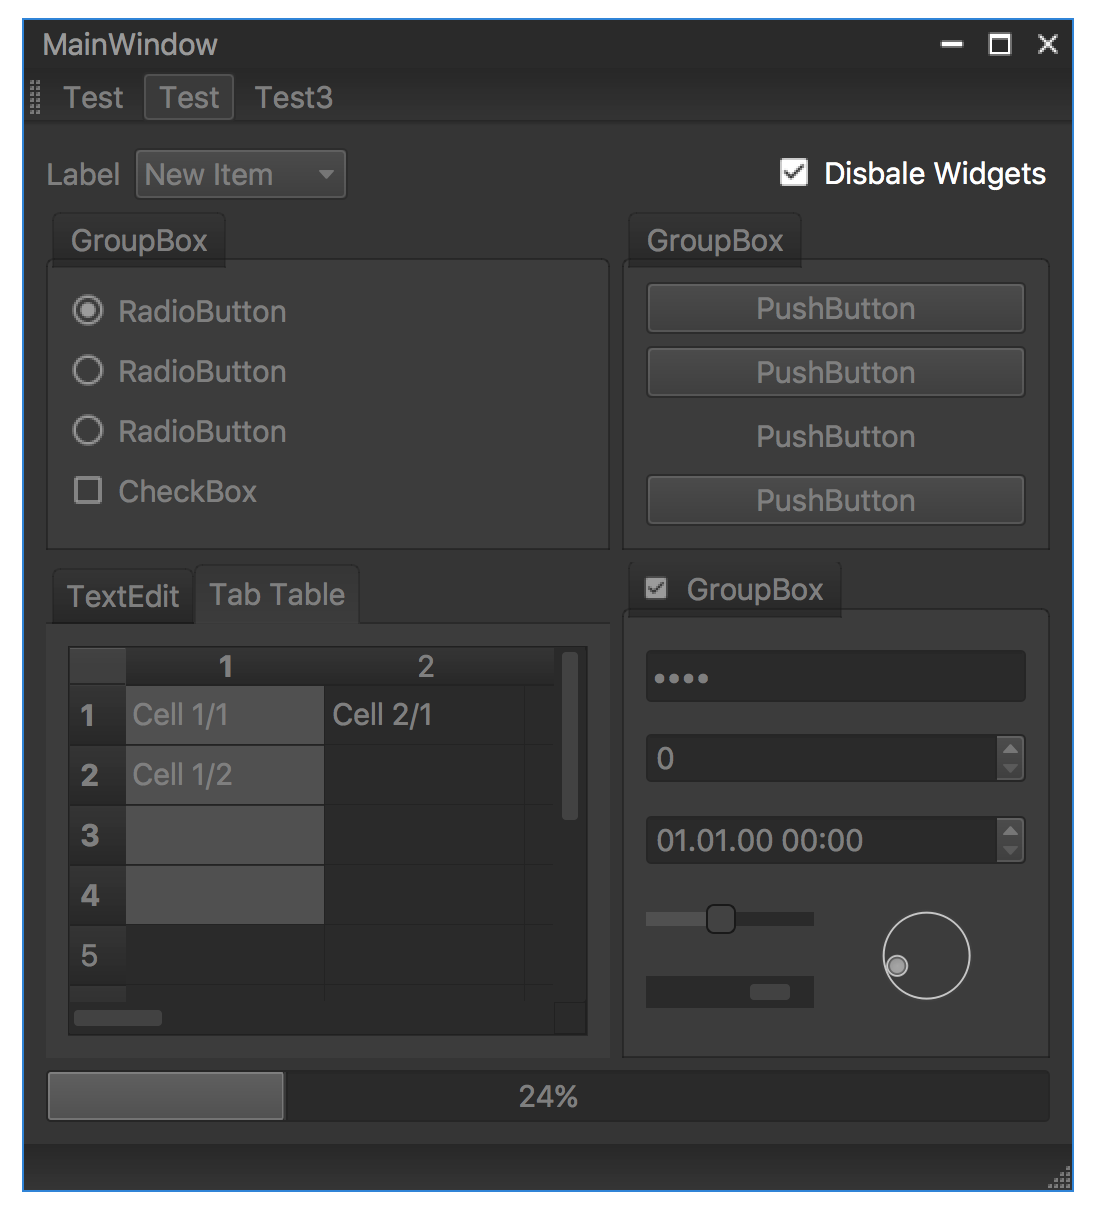Click the spinbox down arrow
This screenshot has width=1096, height=1222.
point(1010,769)
